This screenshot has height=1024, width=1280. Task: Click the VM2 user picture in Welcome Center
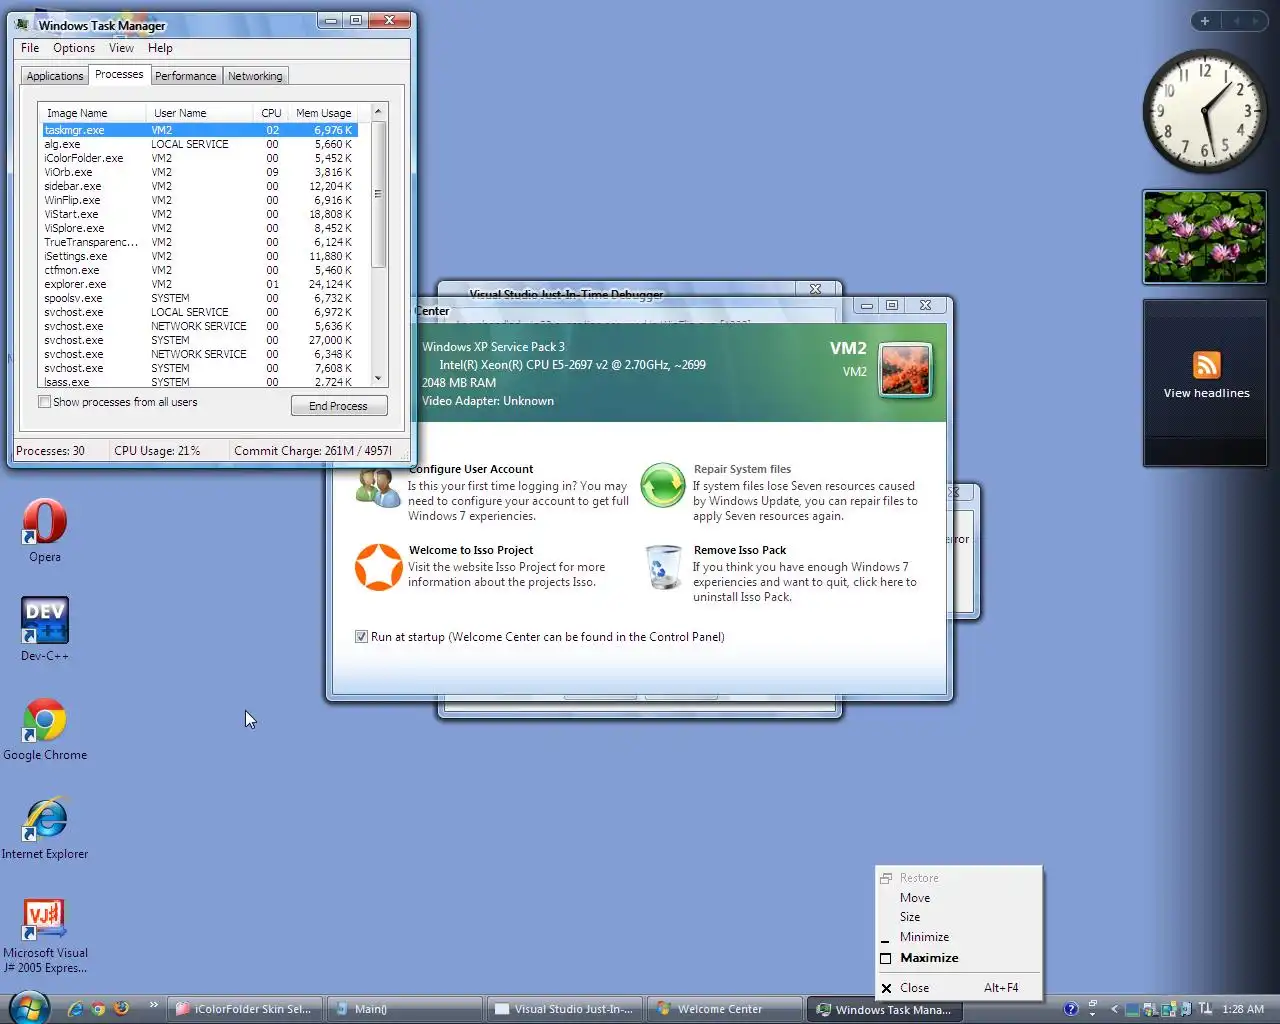(906, 369)
